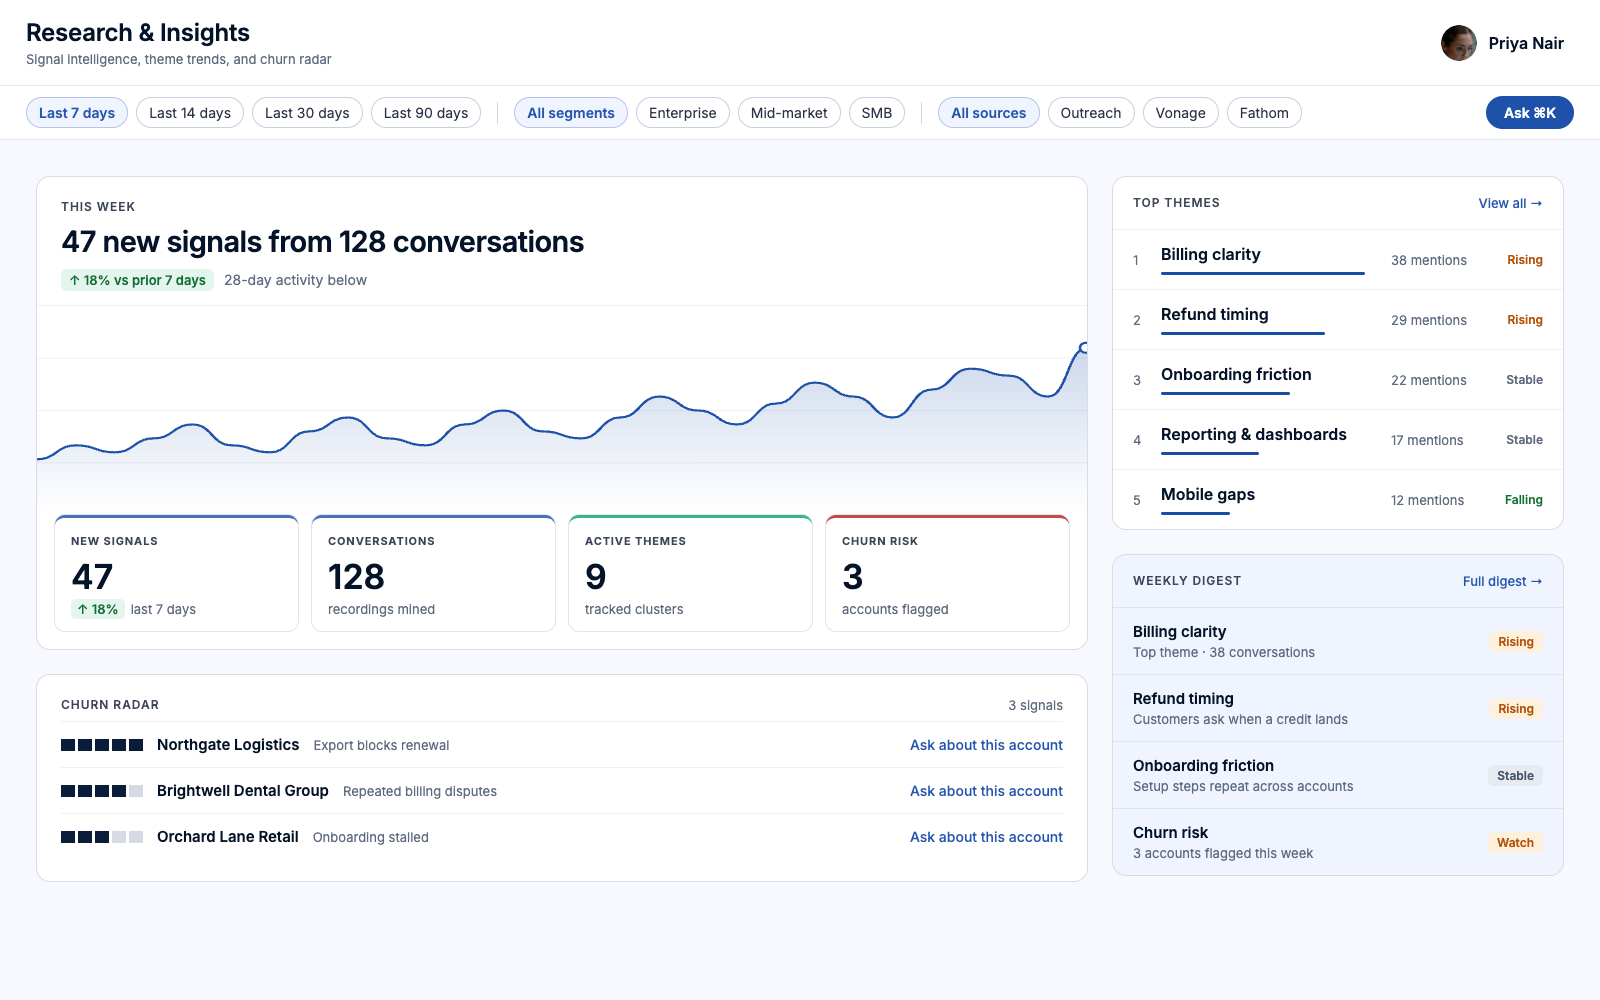Open Onboarding friction digest entry

(1338, 775)
